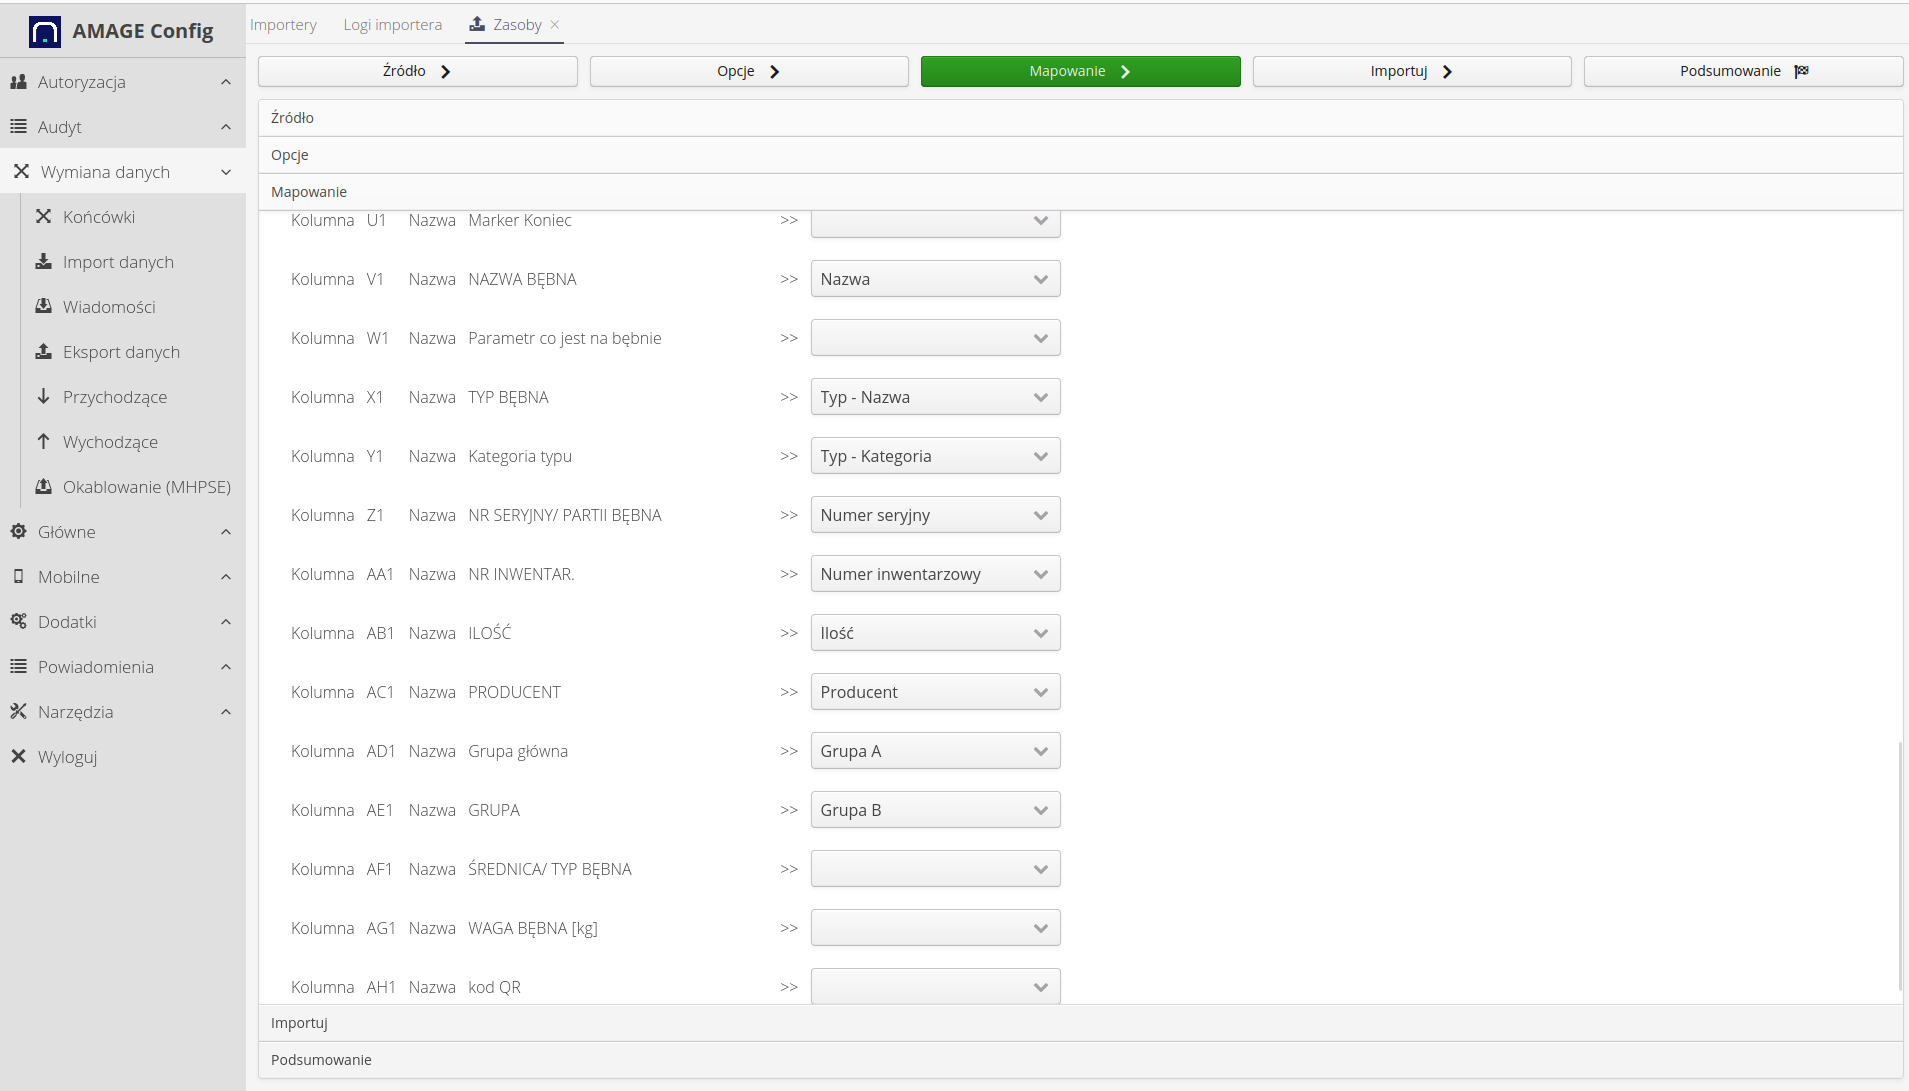Open the empty WAGA BĘBNA dropdown

click(x=935, y=928)
